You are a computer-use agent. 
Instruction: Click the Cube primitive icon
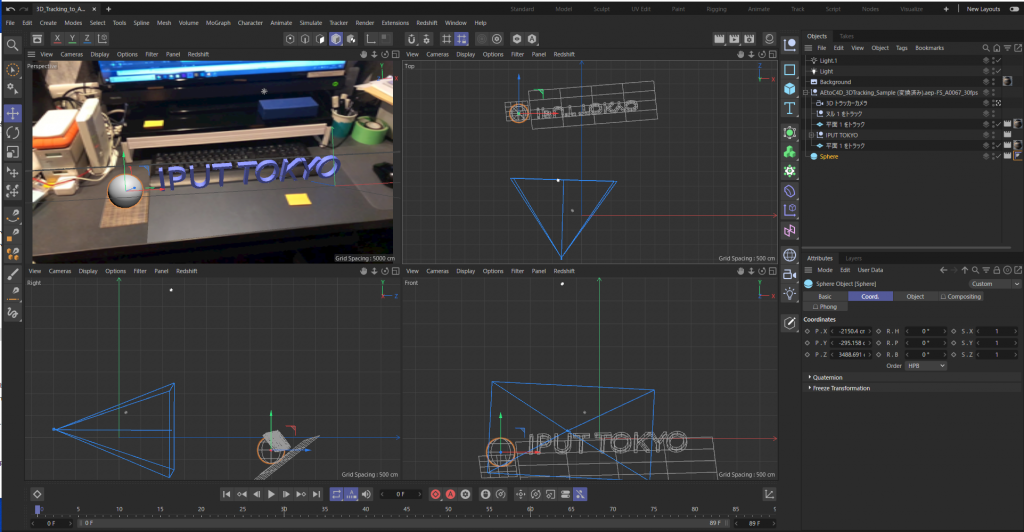(x=790, y=89)
